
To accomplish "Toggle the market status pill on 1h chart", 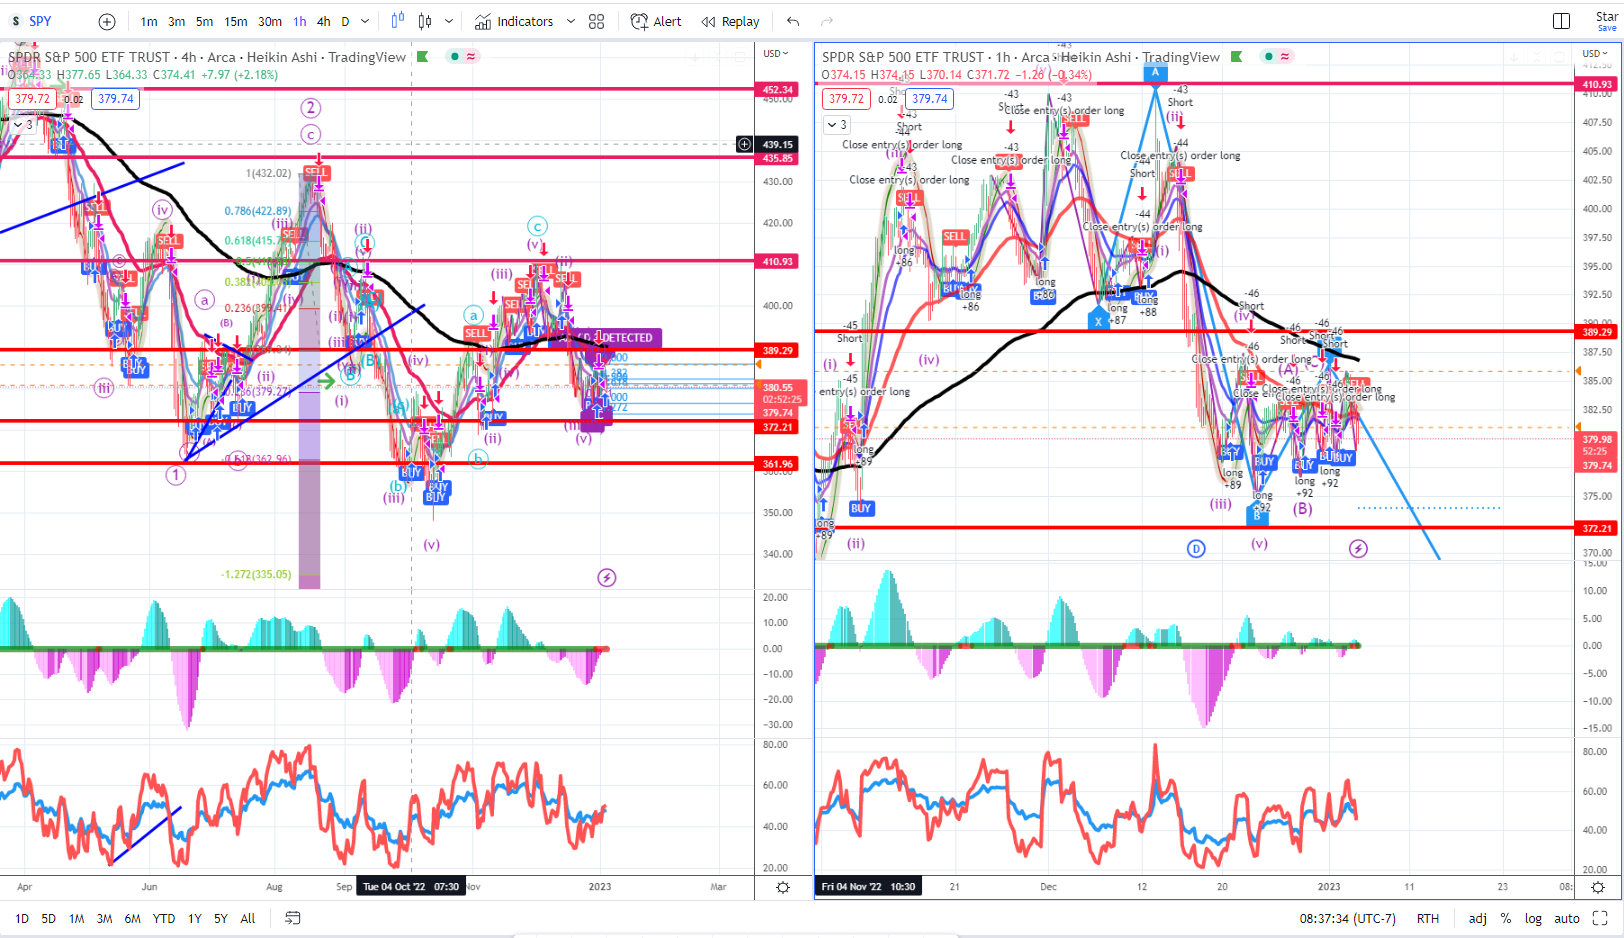I will [x=1278, y=57].
